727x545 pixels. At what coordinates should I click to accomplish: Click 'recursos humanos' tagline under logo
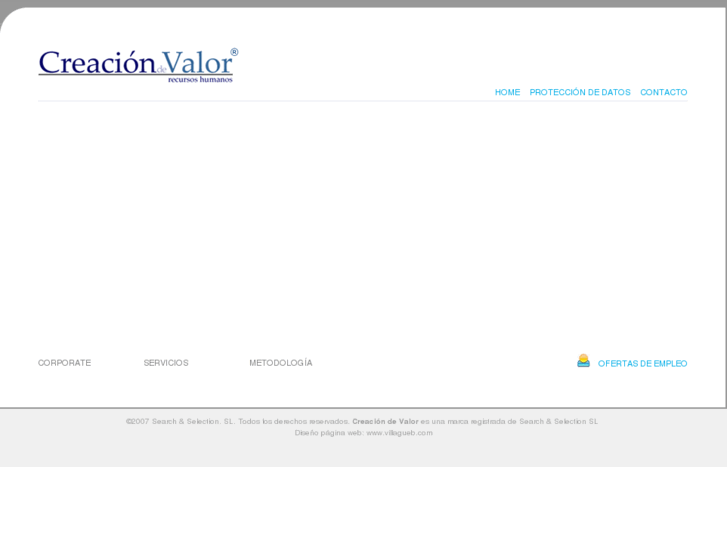pos(200,80)
